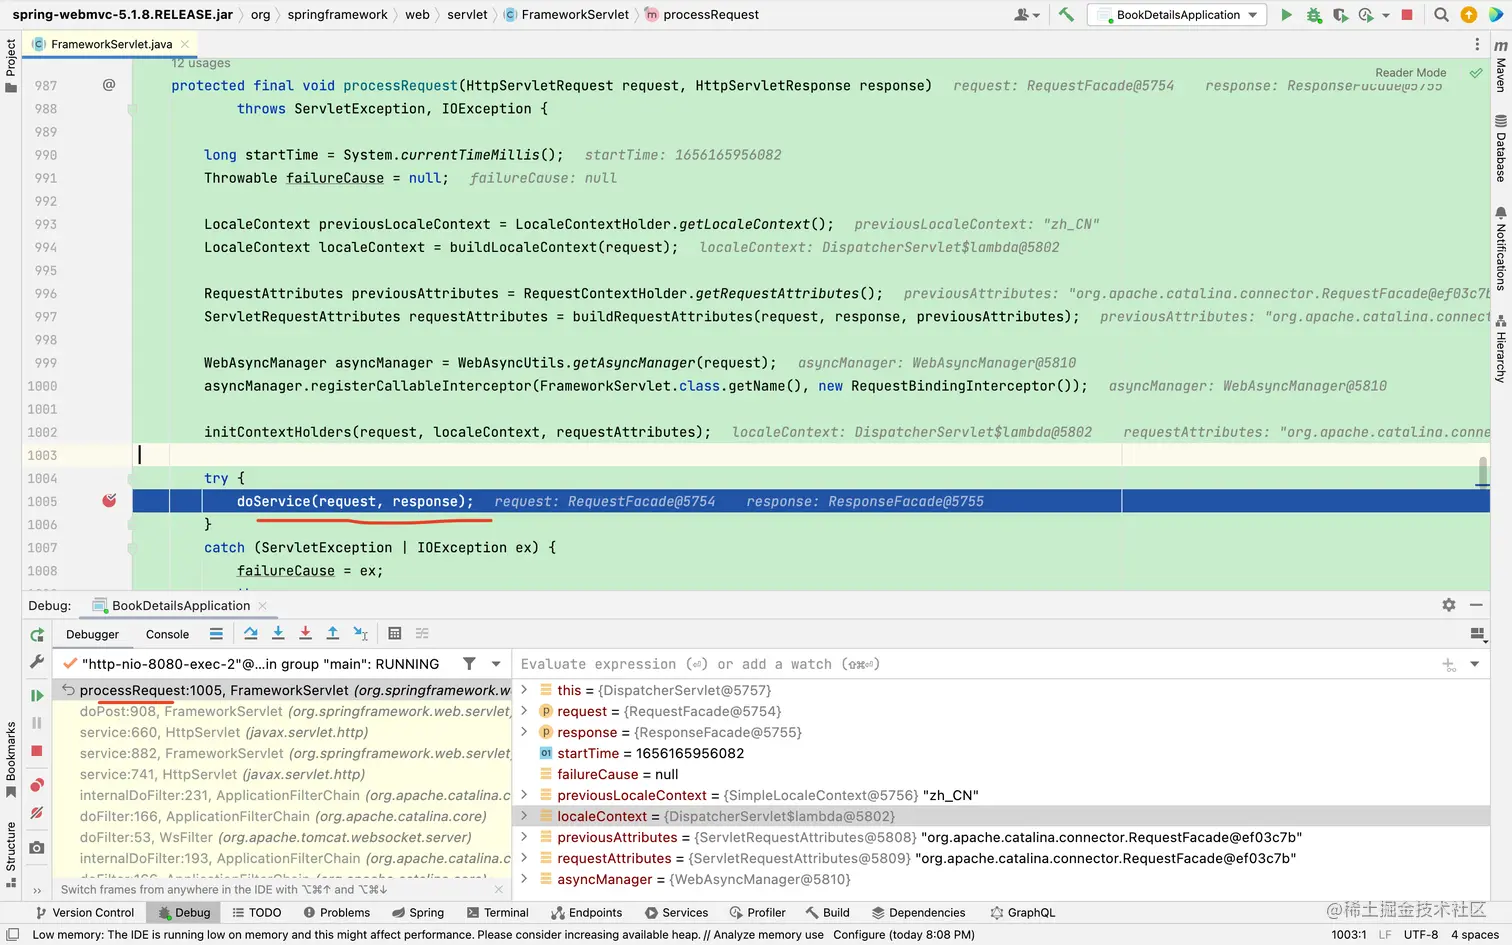Open the Version Control tool window
The image size is (1512, 945).
84,912
